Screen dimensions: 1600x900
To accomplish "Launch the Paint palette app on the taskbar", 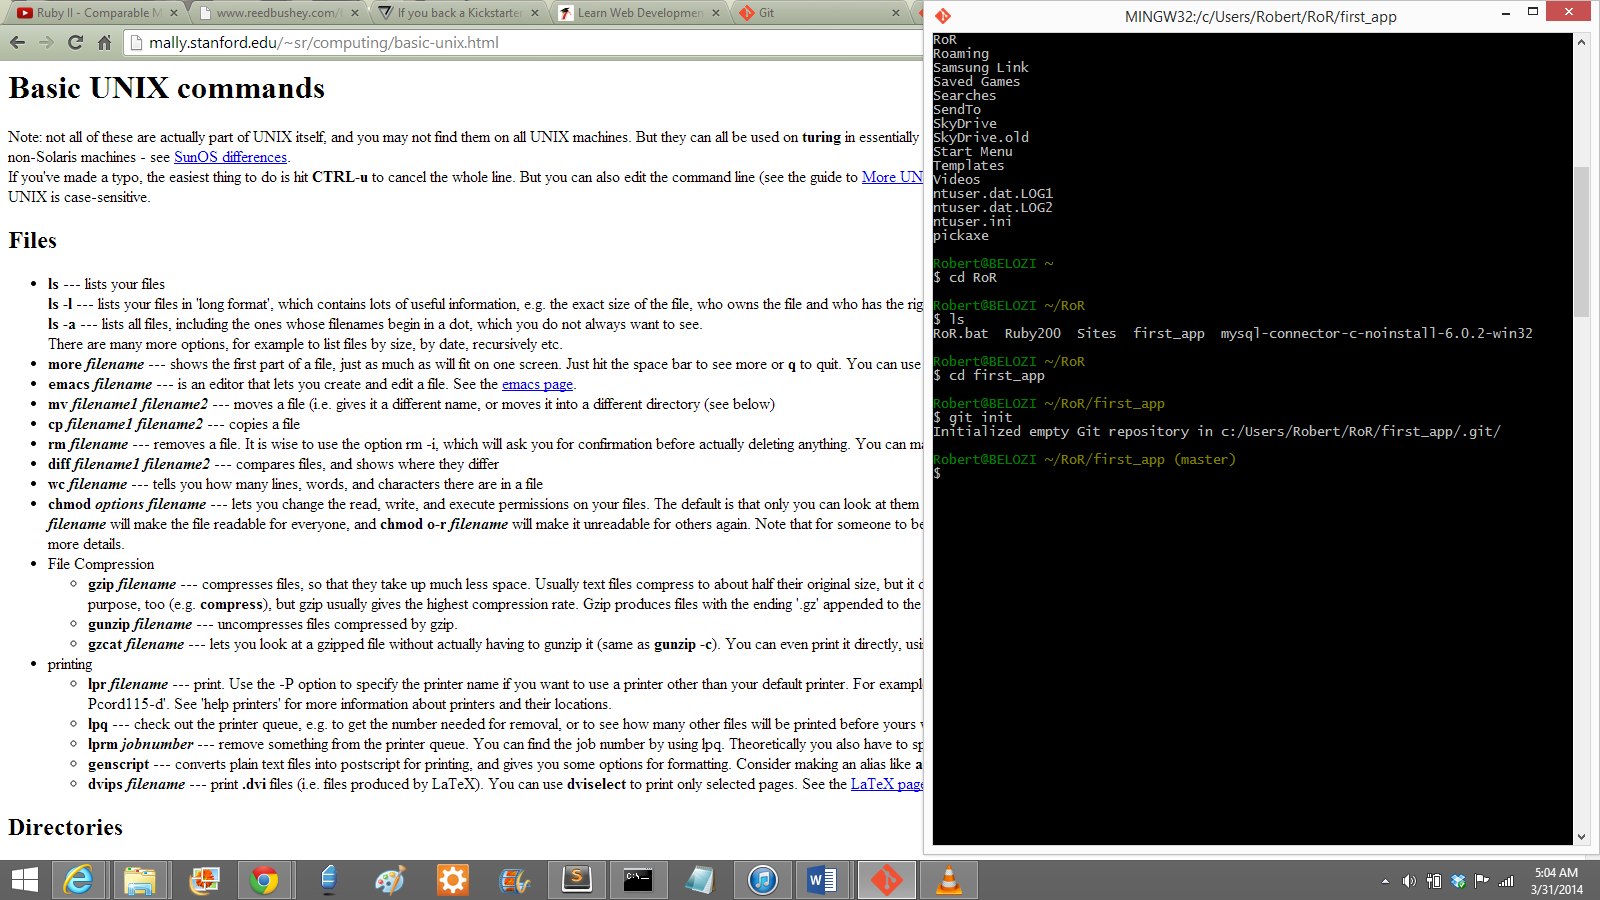I will pyautogui.click(x=389, y=880).
